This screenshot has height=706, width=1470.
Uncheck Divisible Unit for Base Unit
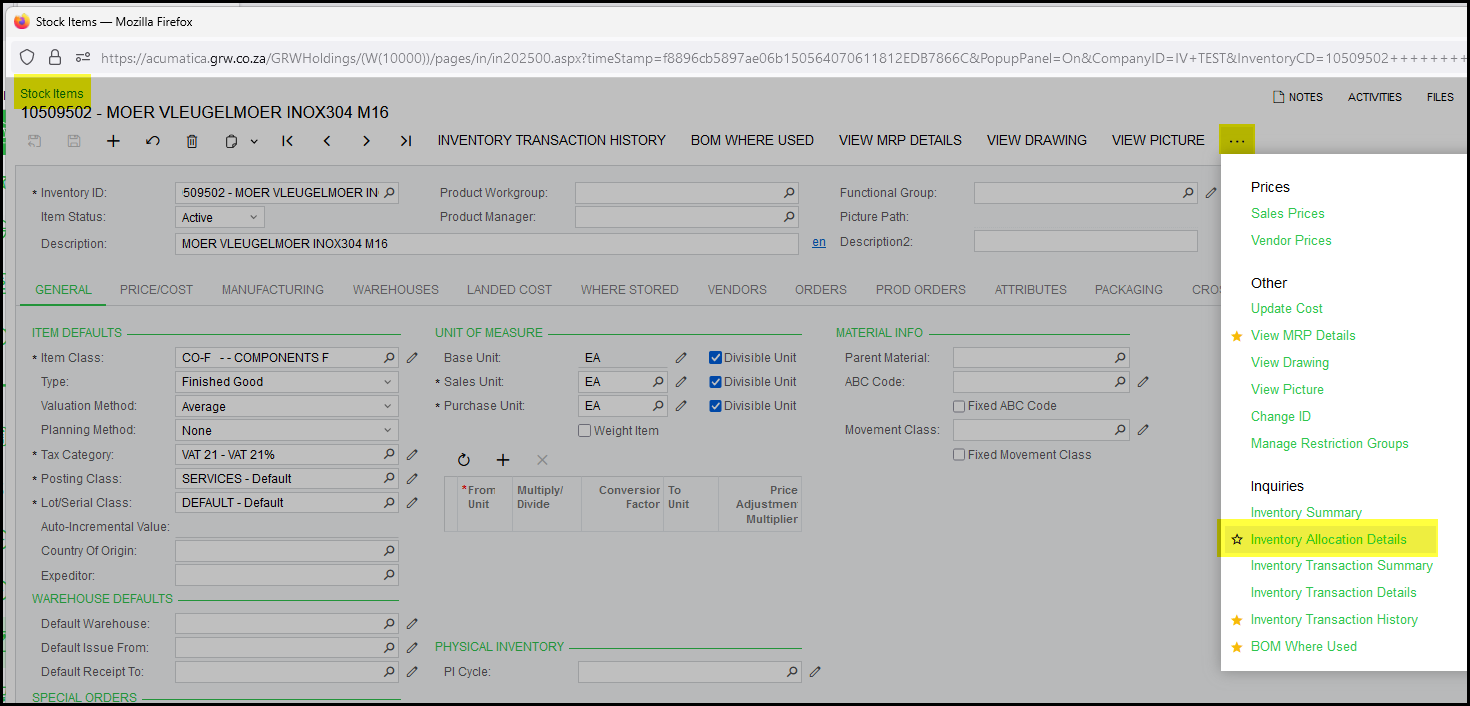click(715, 357)
